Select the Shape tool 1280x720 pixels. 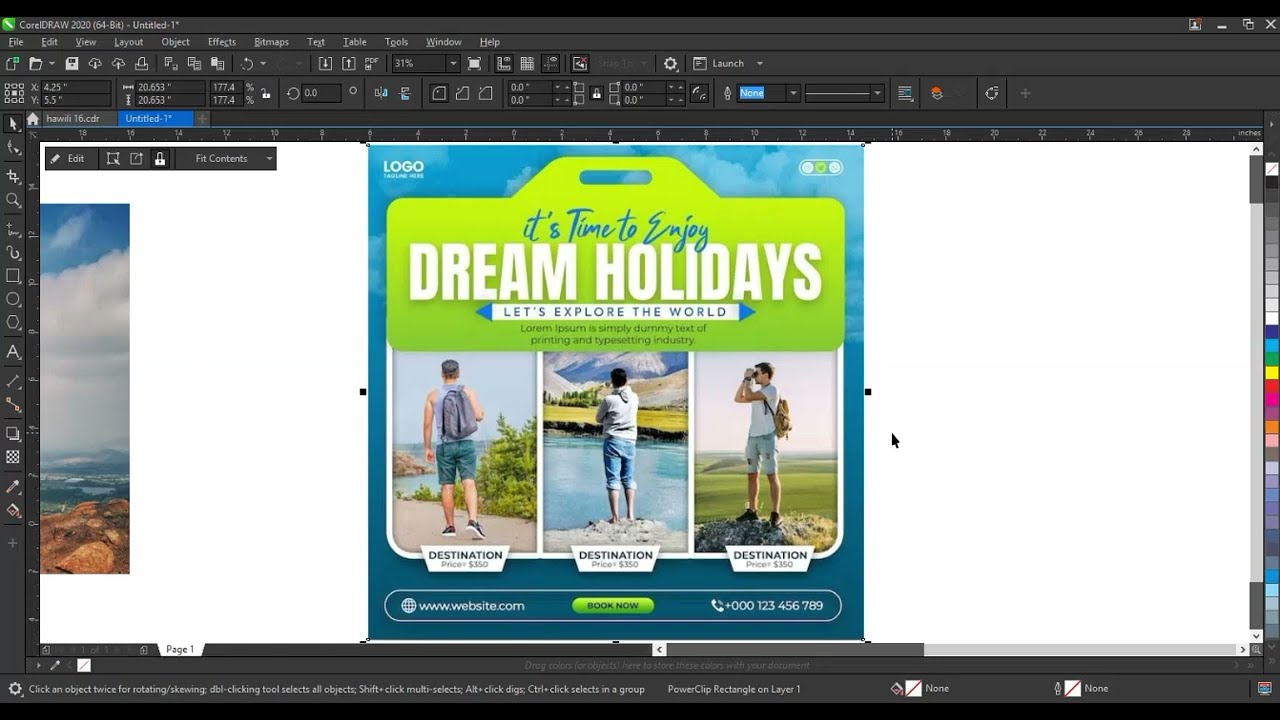(x=13, y=148)
